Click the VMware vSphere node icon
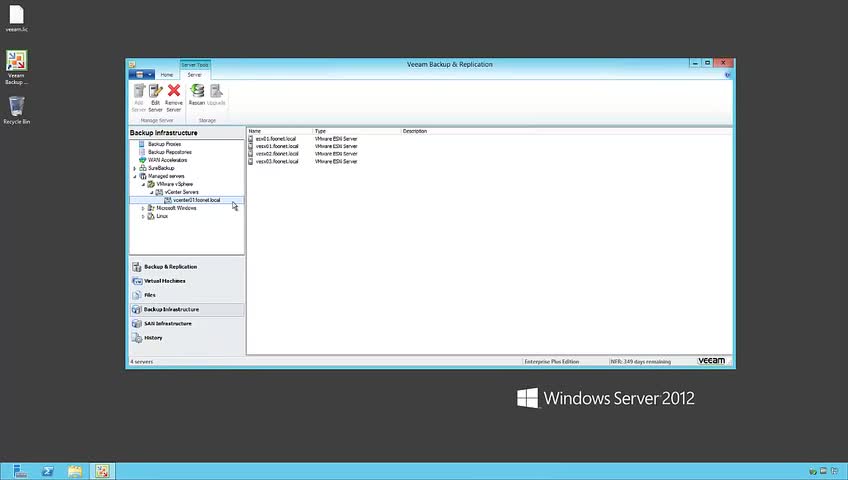The image size is (848, 480). pos(151,184)
